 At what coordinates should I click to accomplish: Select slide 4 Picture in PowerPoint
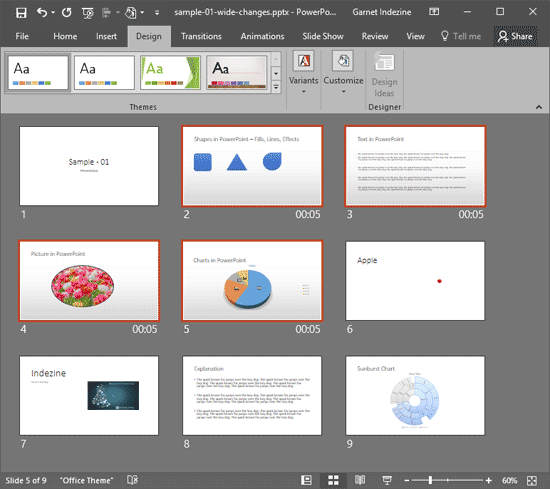pyautogui.click(x=89, y=281)
